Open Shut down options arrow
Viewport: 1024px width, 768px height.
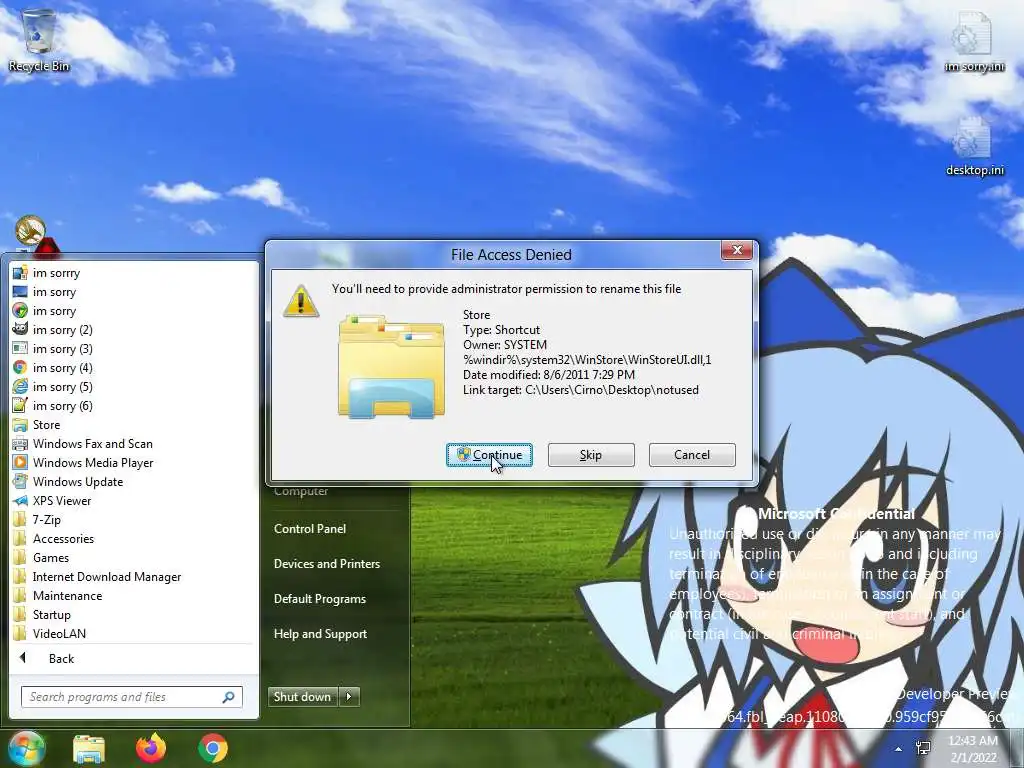pos(349,697)
